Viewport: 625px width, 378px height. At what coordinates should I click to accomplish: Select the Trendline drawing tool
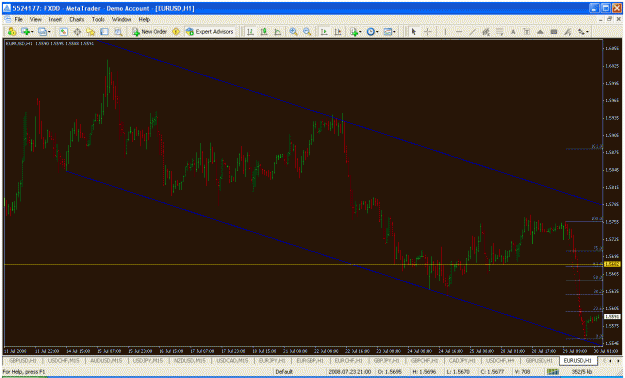tap(472, 32)
